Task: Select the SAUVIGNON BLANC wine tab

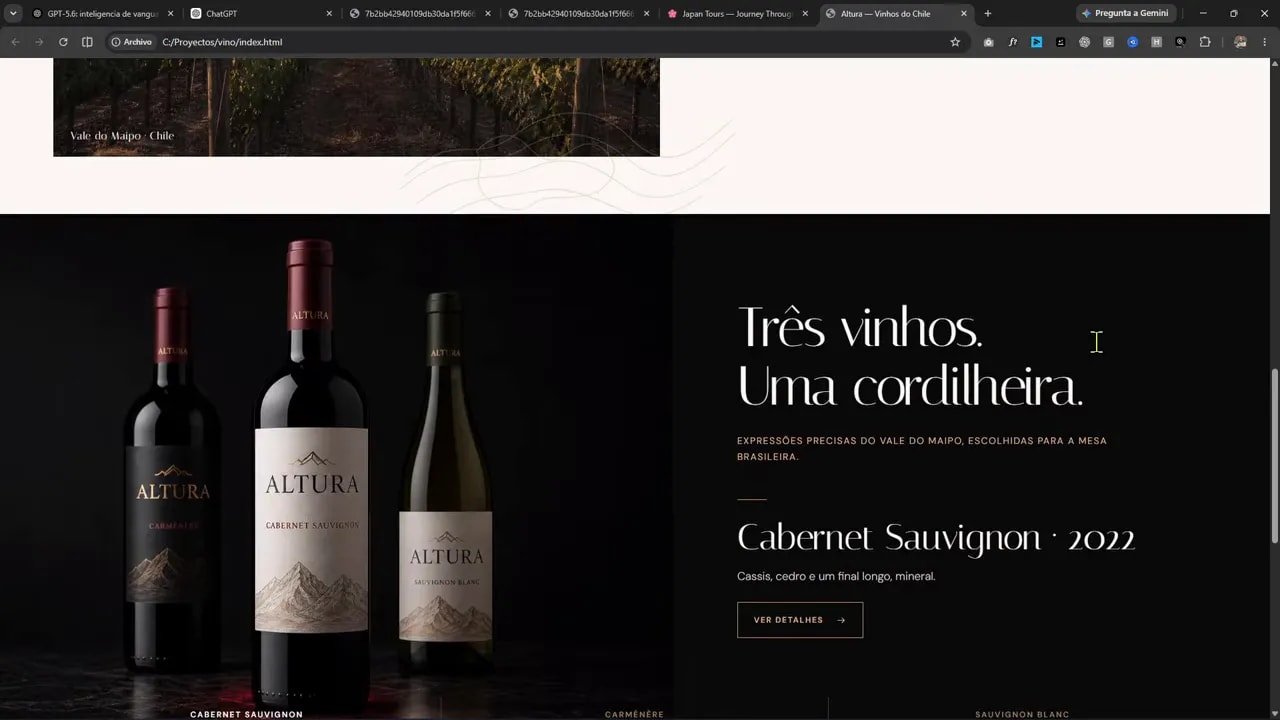Action: tap(1022, 714)
